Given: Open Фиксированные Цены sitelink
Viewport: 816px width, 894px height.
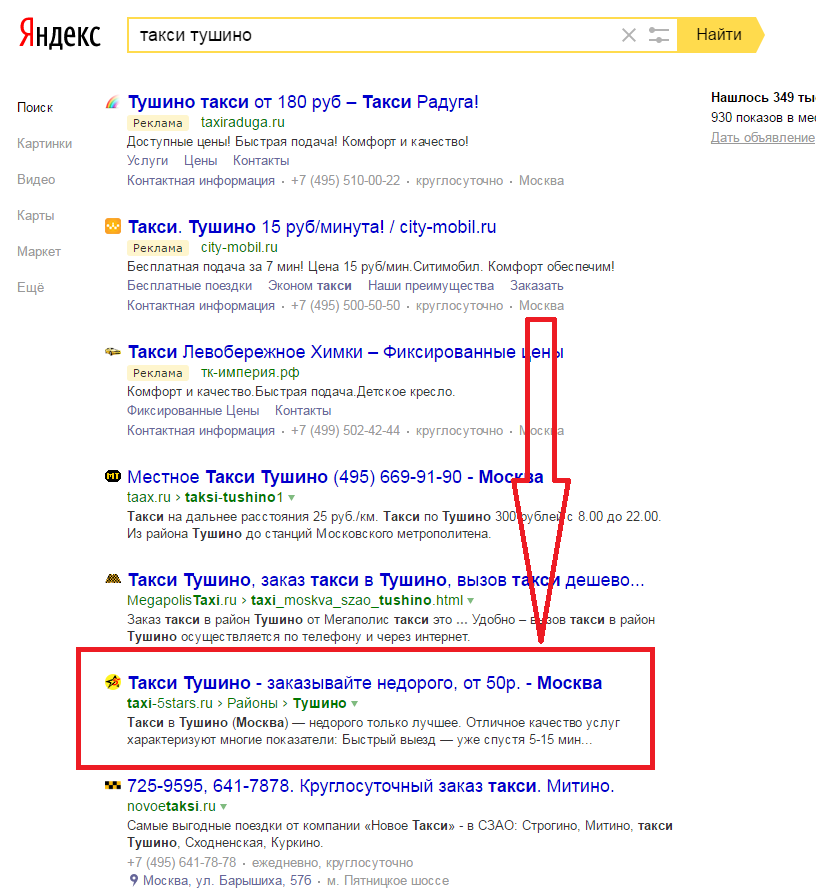Looking at the screenshot, I should point(193,411).
